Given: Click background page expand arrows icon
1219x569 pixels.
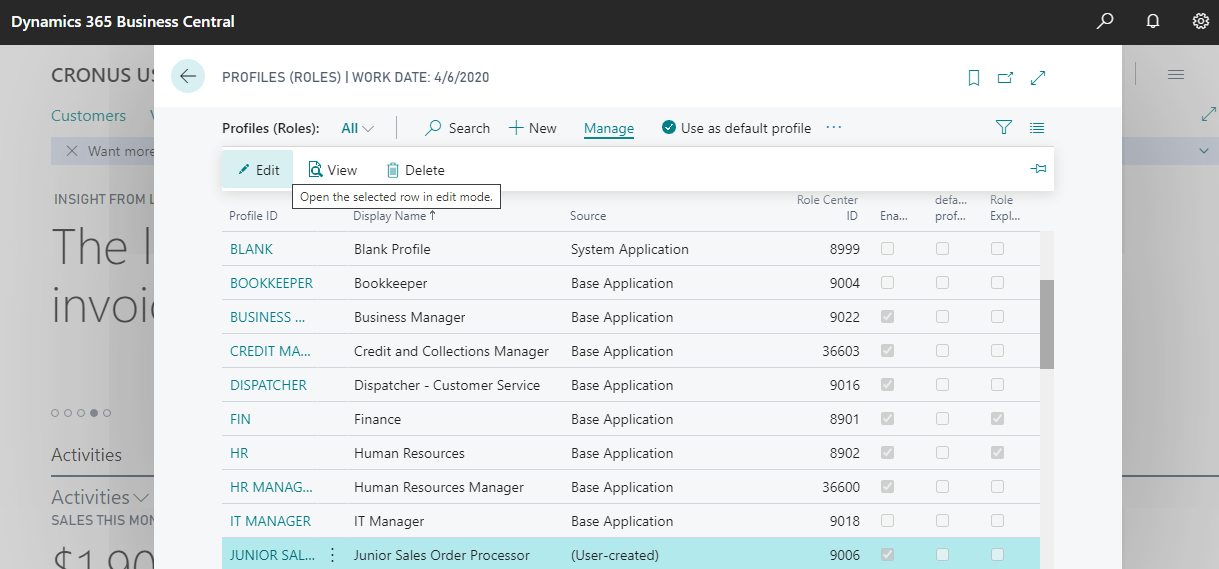Looking at the screenshot, I should [1208, 115].
